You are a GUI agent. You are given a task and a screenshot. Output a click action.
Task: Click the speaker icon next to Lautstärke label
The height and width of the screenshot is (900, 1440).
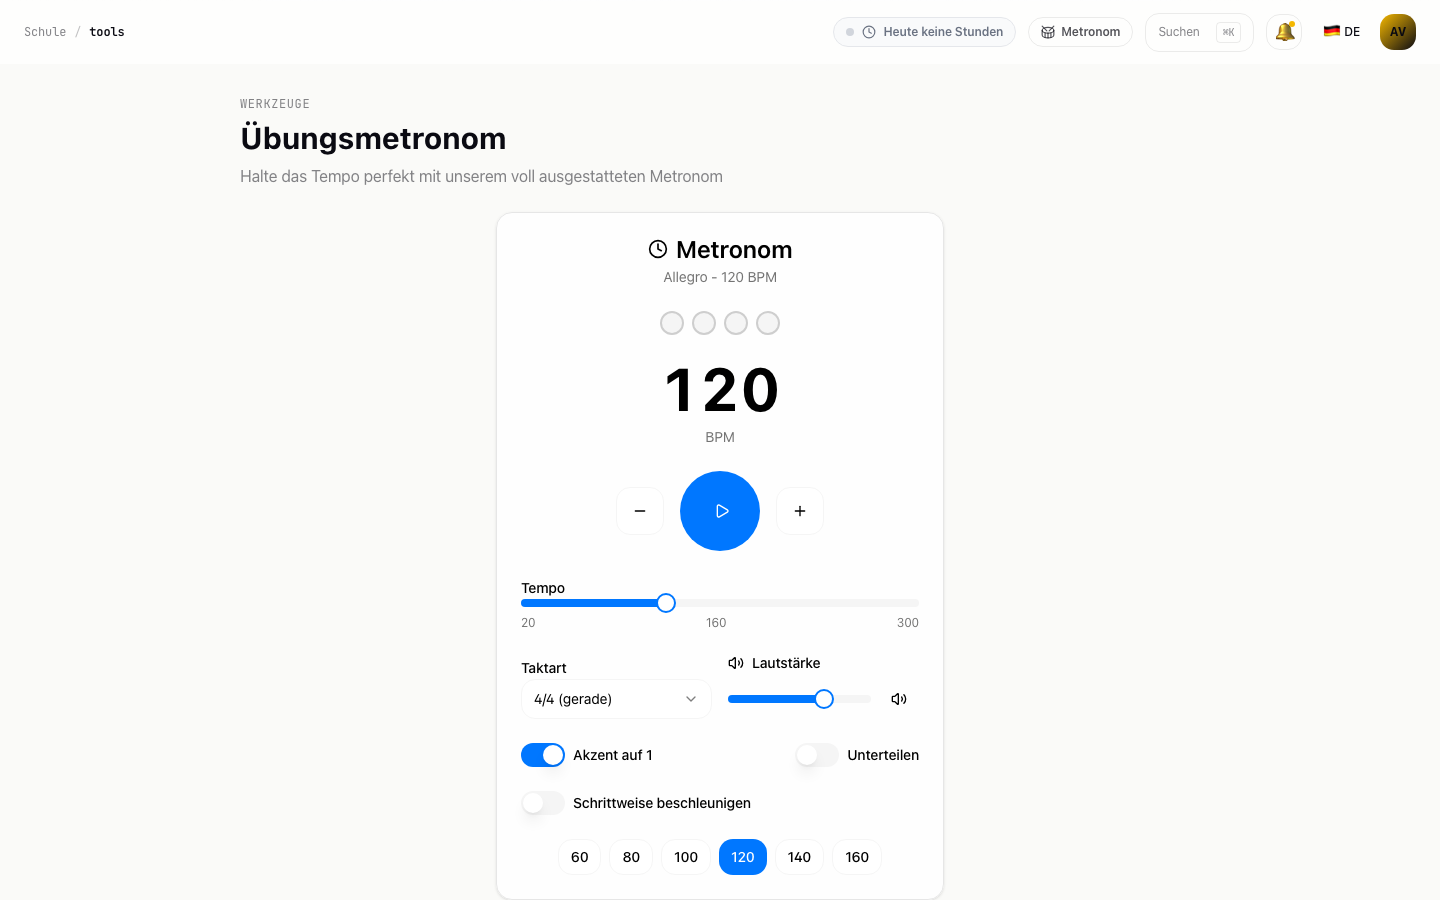tap(736, 663)
